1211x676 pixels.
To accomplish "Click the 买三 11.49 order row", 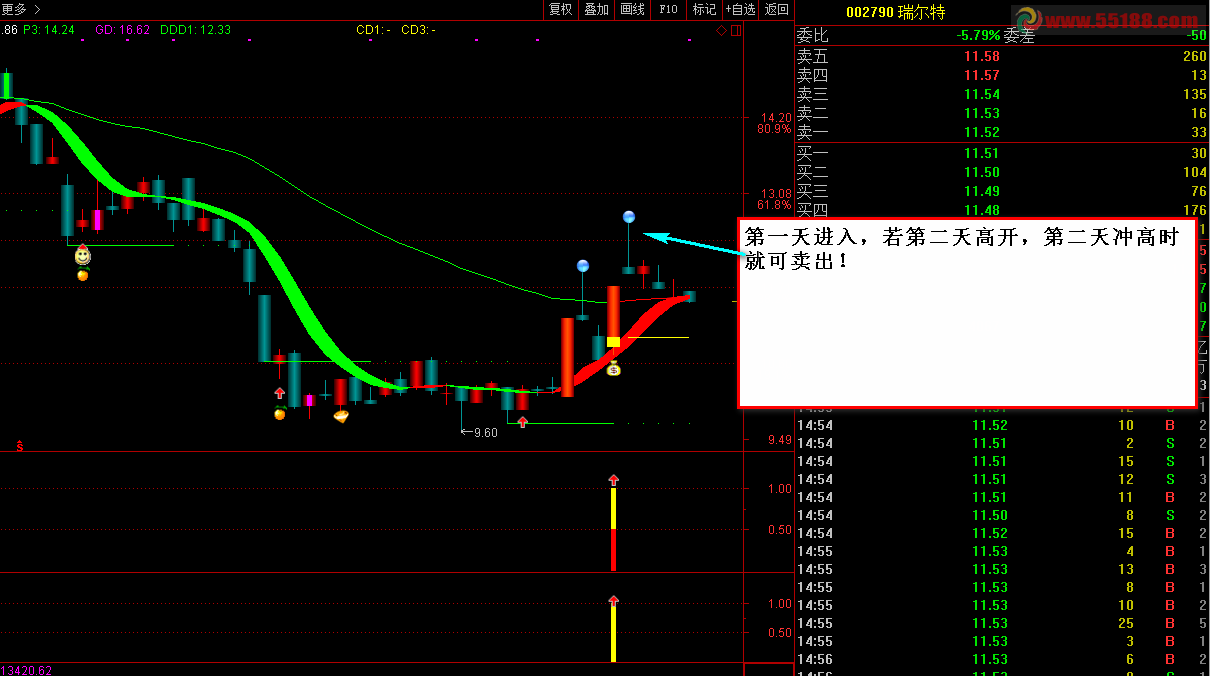I will click(1002, 191).
